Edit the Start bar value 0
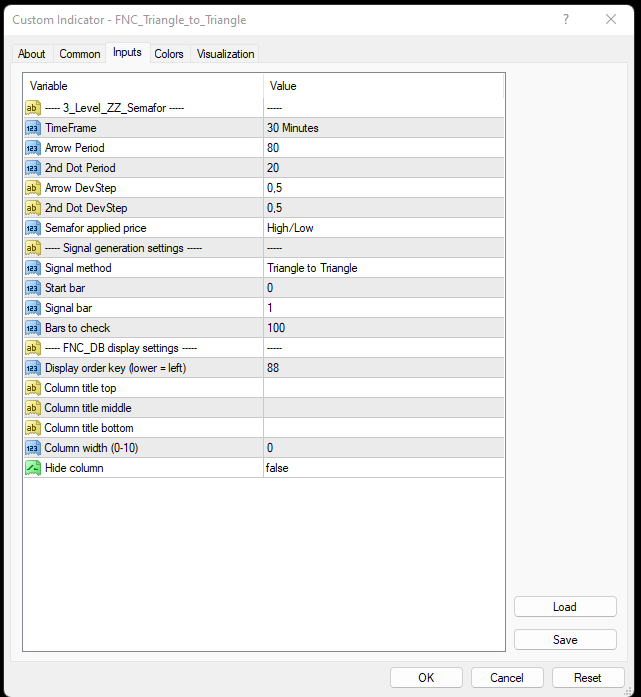The height and width of the screenshot is (697, 641). pos(384,288)
